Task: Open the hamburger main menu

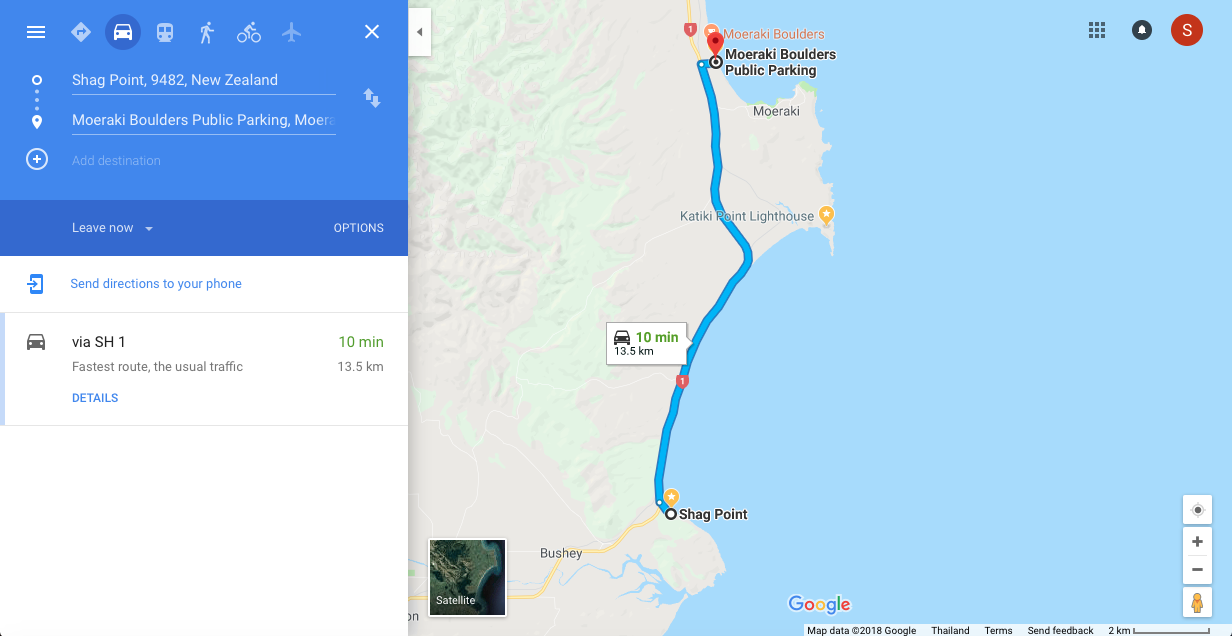Action: tap(36, 32)
